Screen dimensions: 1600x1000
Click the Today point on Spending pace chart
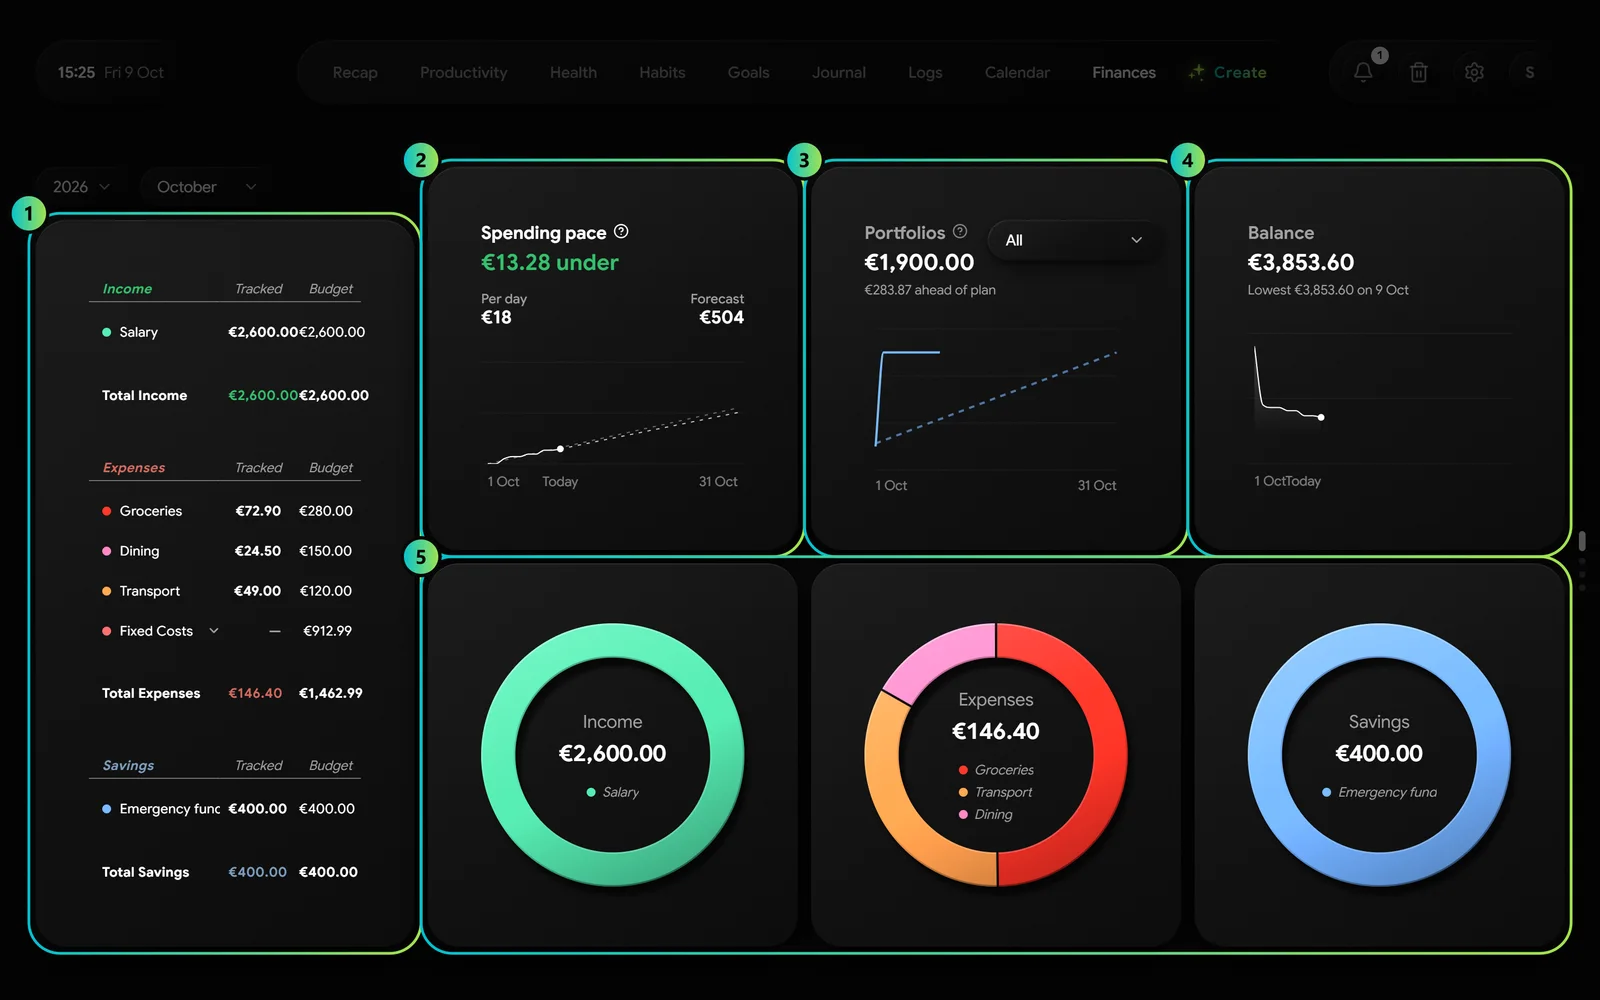(x=560, y=448)
